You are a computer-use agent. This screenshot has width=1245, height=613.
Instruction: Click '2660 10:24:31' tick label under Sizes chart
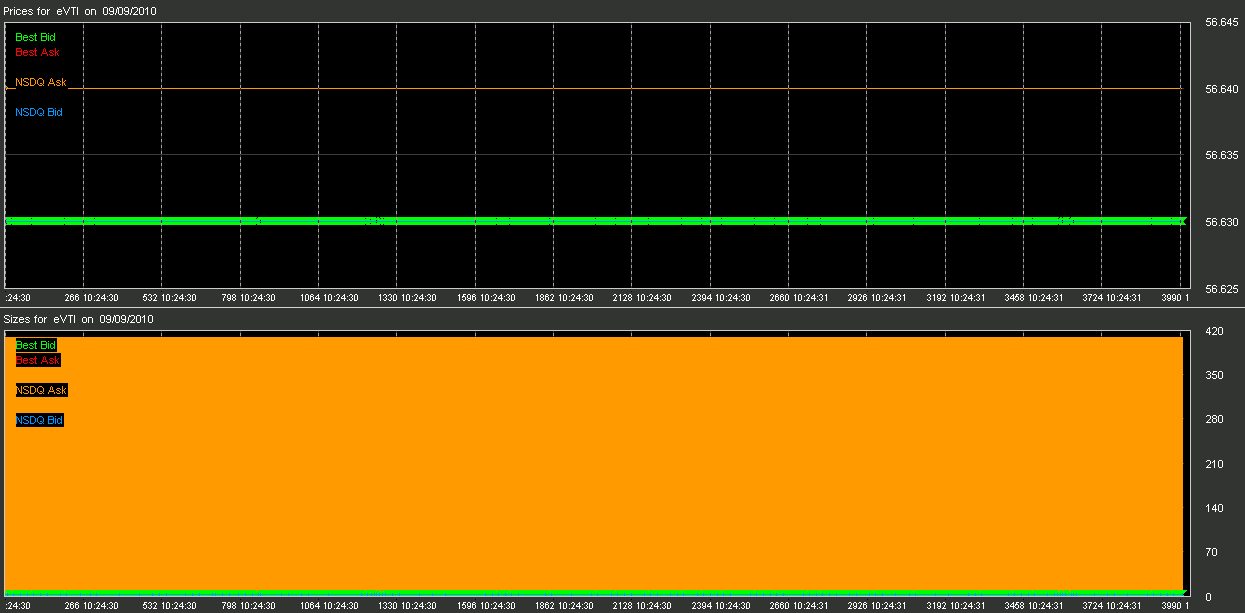798,605
